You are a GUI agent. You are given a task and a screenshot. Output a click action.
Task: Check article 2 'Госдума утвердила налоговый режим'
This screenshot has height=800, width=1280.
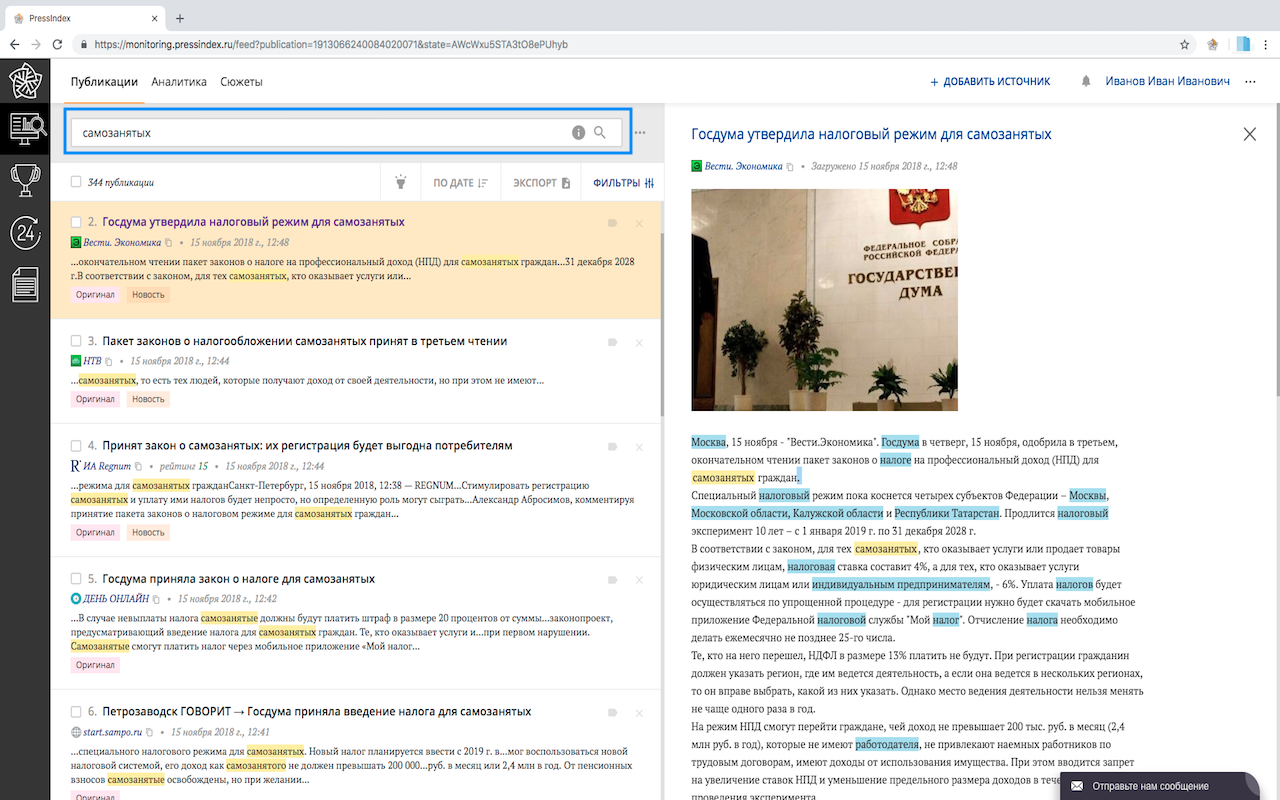point(76,222)
